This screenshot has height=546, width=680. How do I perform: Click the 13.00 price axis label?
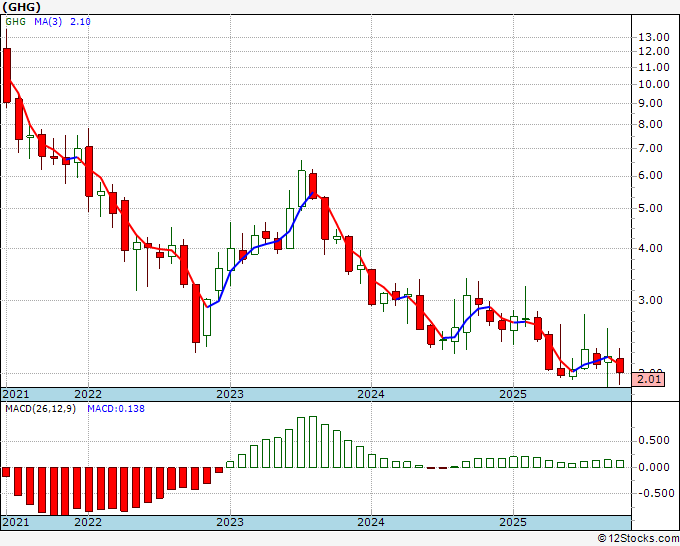pyautogui.click(x=654, y=37)
